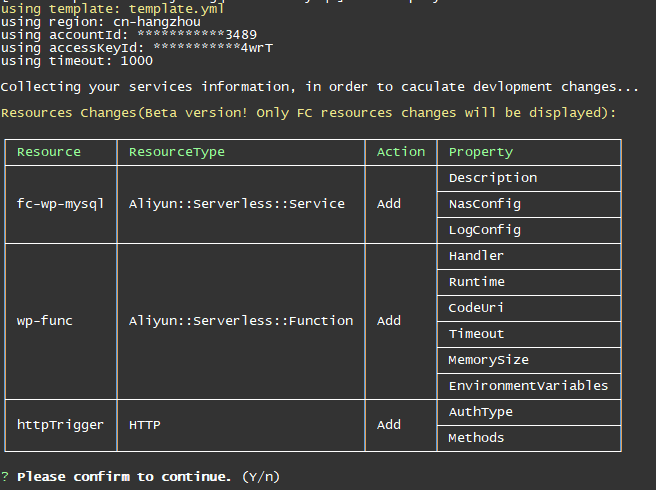
Task: Click the HTTP resource type cell
Action: (145, 425)
